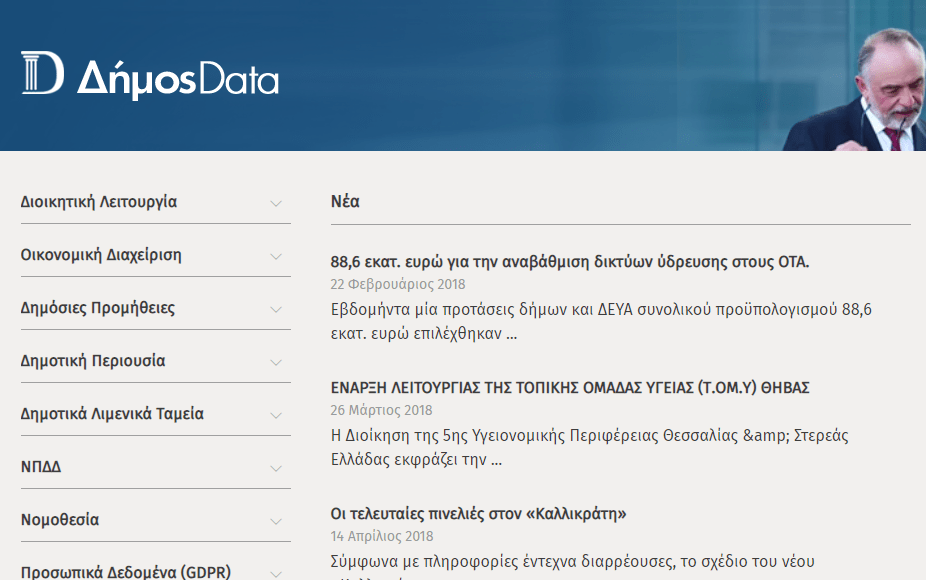This screenshot has width=926, height=580.
Task: Click the ΔήμοςData site title text
Action: [178, 79]
